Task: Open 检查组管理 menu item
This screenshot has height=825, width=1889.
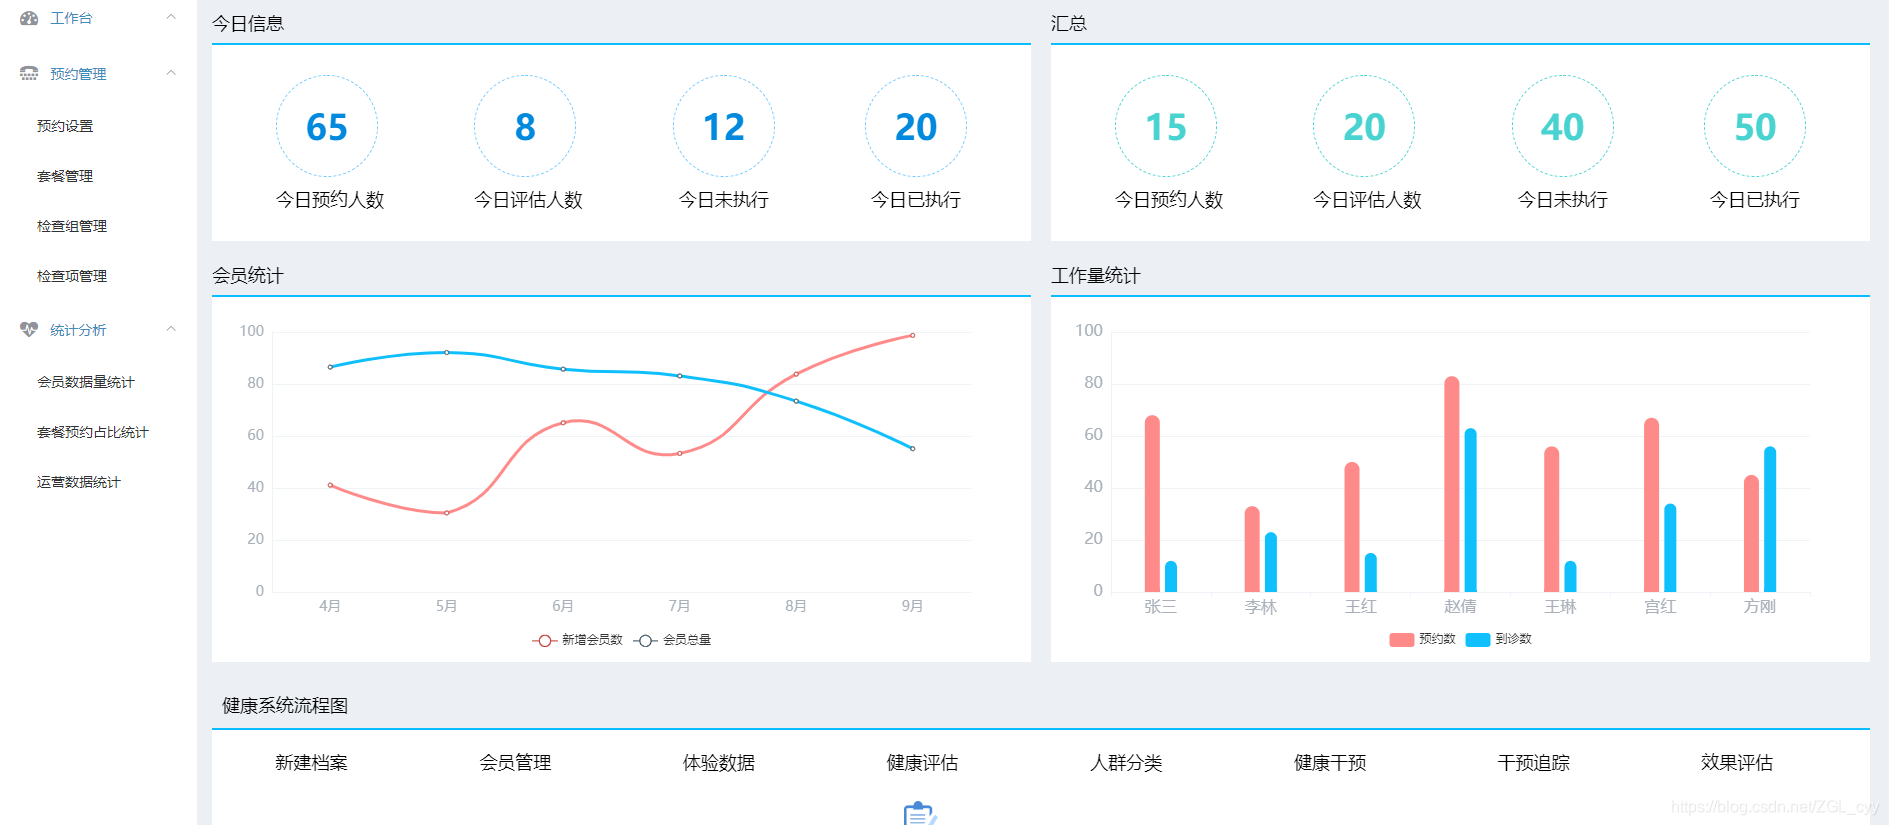Action: pyautogui.click(x=72, y=226)
